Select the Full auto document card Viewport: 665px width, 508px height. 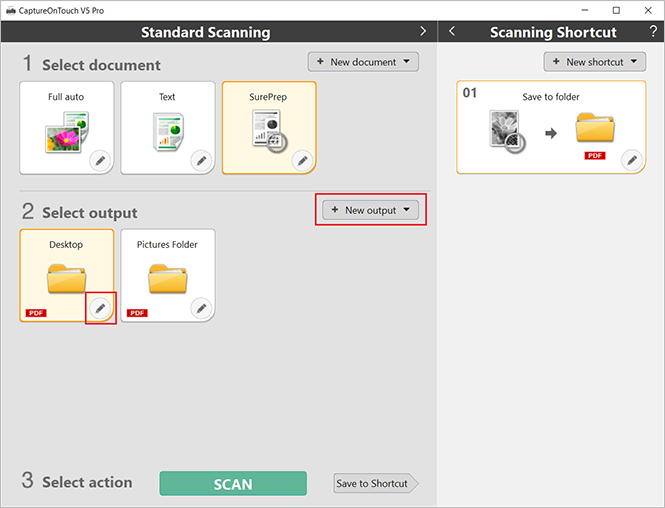pyautogui.click(x=67, y=128)
